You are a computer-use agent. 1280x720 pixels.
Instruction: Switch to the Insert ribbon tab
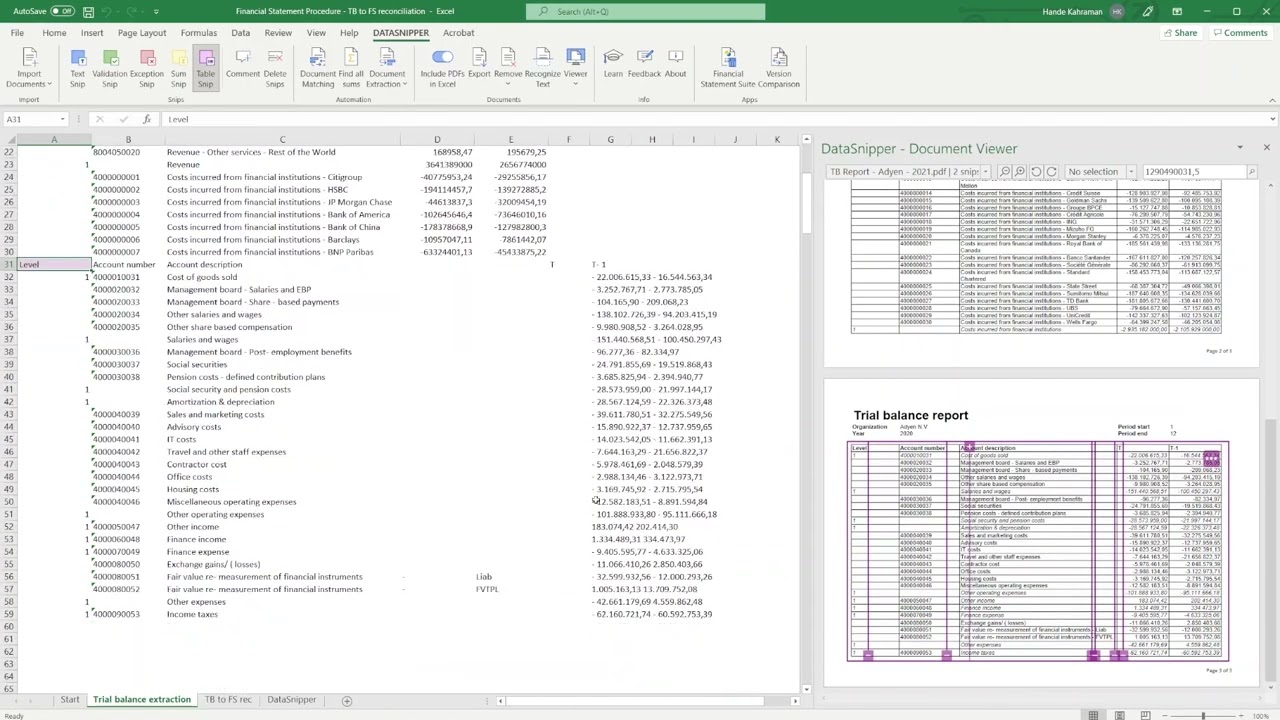coord(92,33)
